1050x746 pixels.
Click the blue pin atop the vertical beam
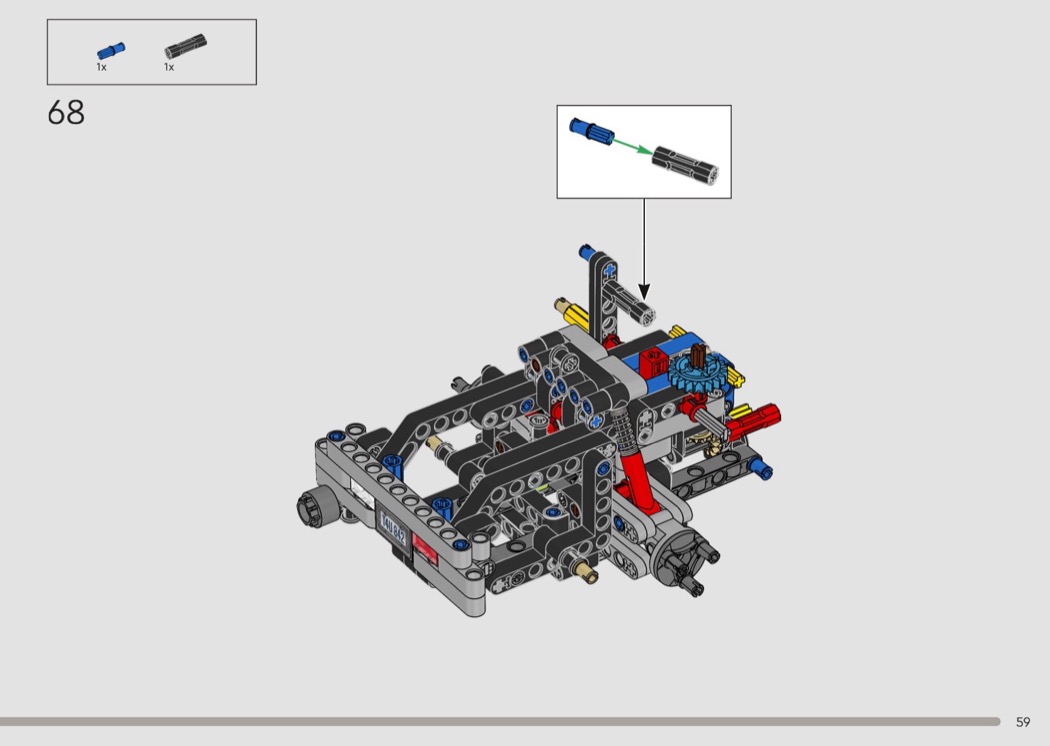pos(586,252)
